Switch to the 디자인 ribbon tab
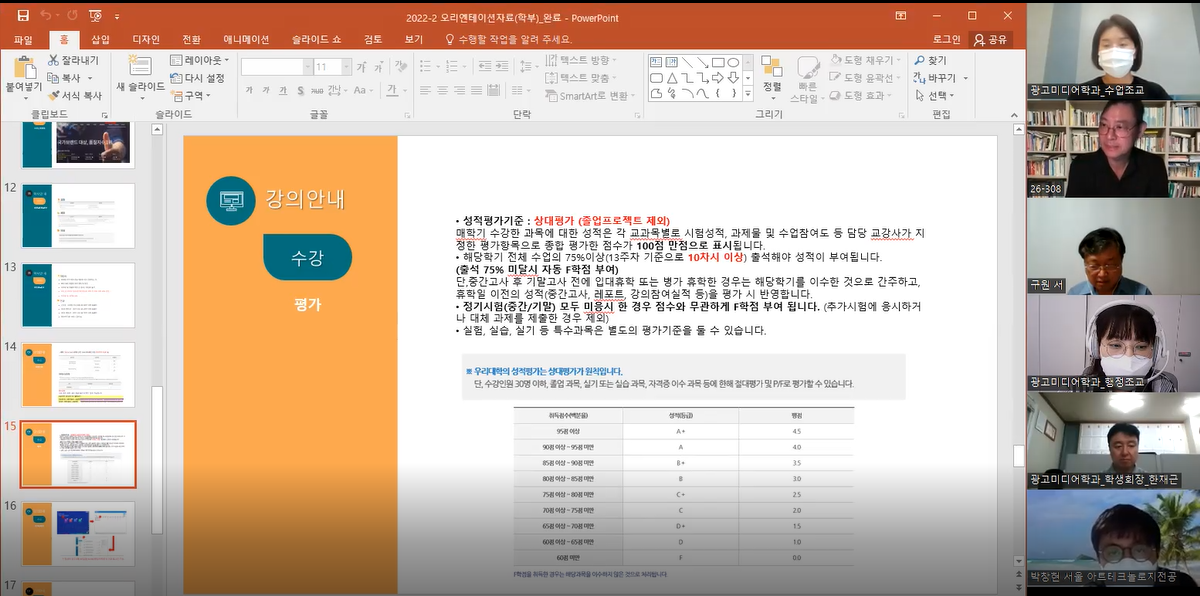The image size is (1200, 596). click(x=146, y=40)
